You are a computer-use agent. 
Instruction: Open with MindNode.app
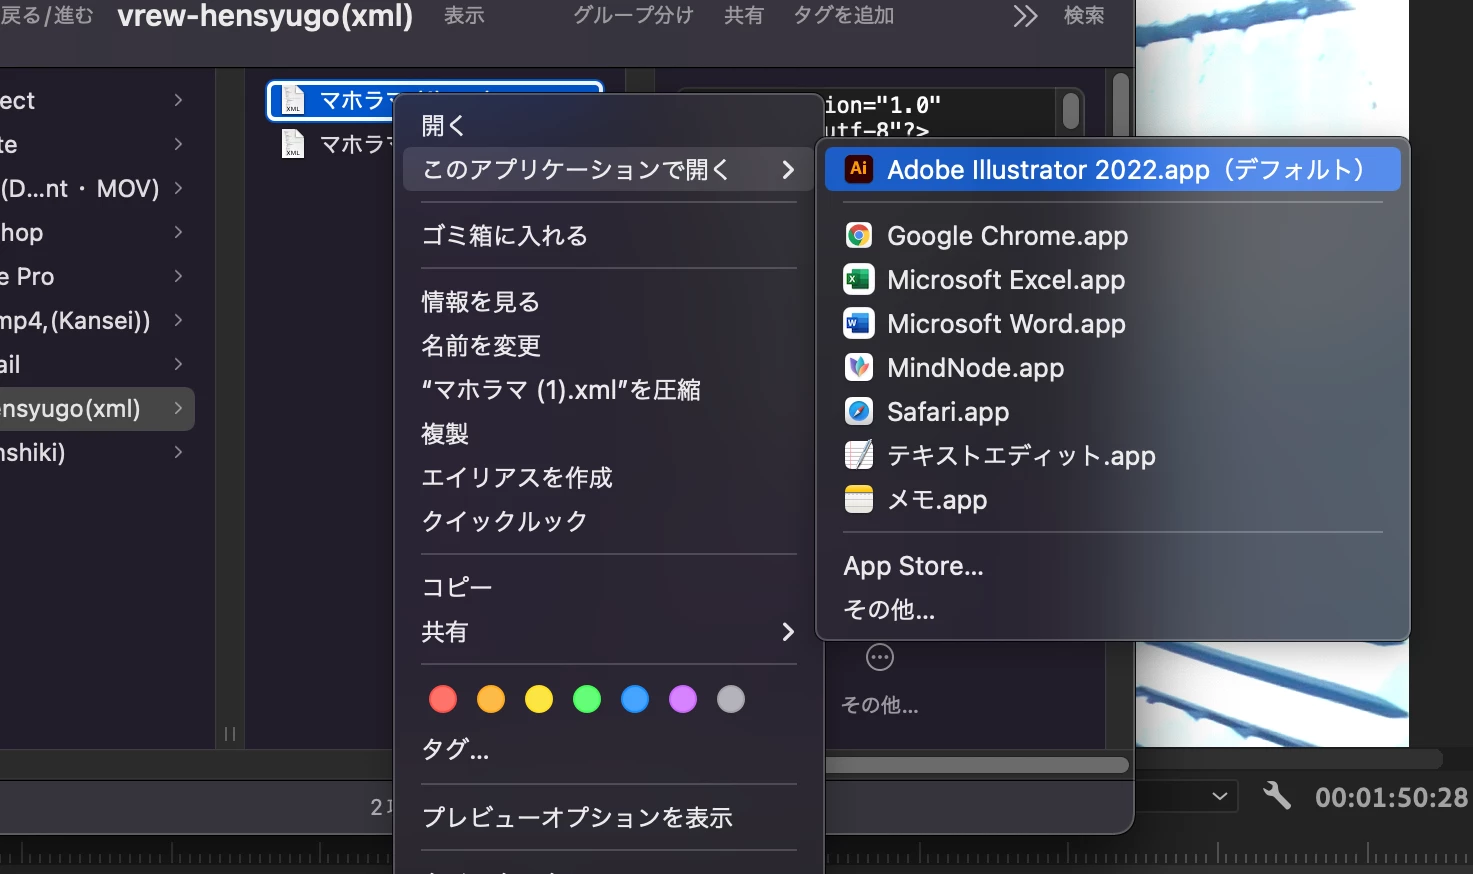coord(1112,367)
